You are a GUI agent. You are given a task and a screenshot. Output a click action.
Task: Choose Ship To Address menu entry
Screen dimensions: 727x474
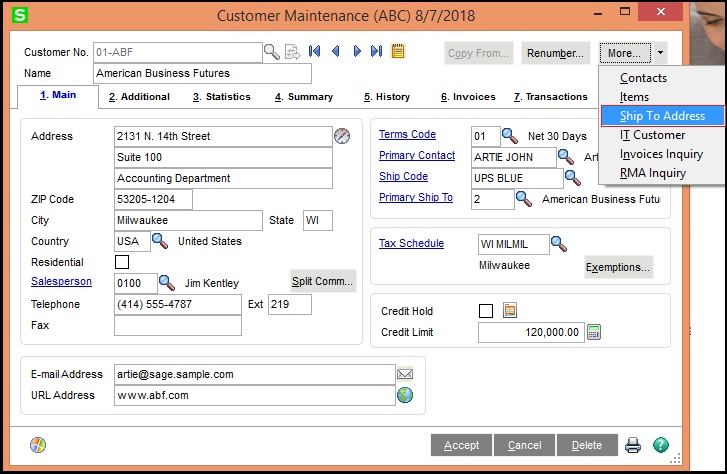662,116
